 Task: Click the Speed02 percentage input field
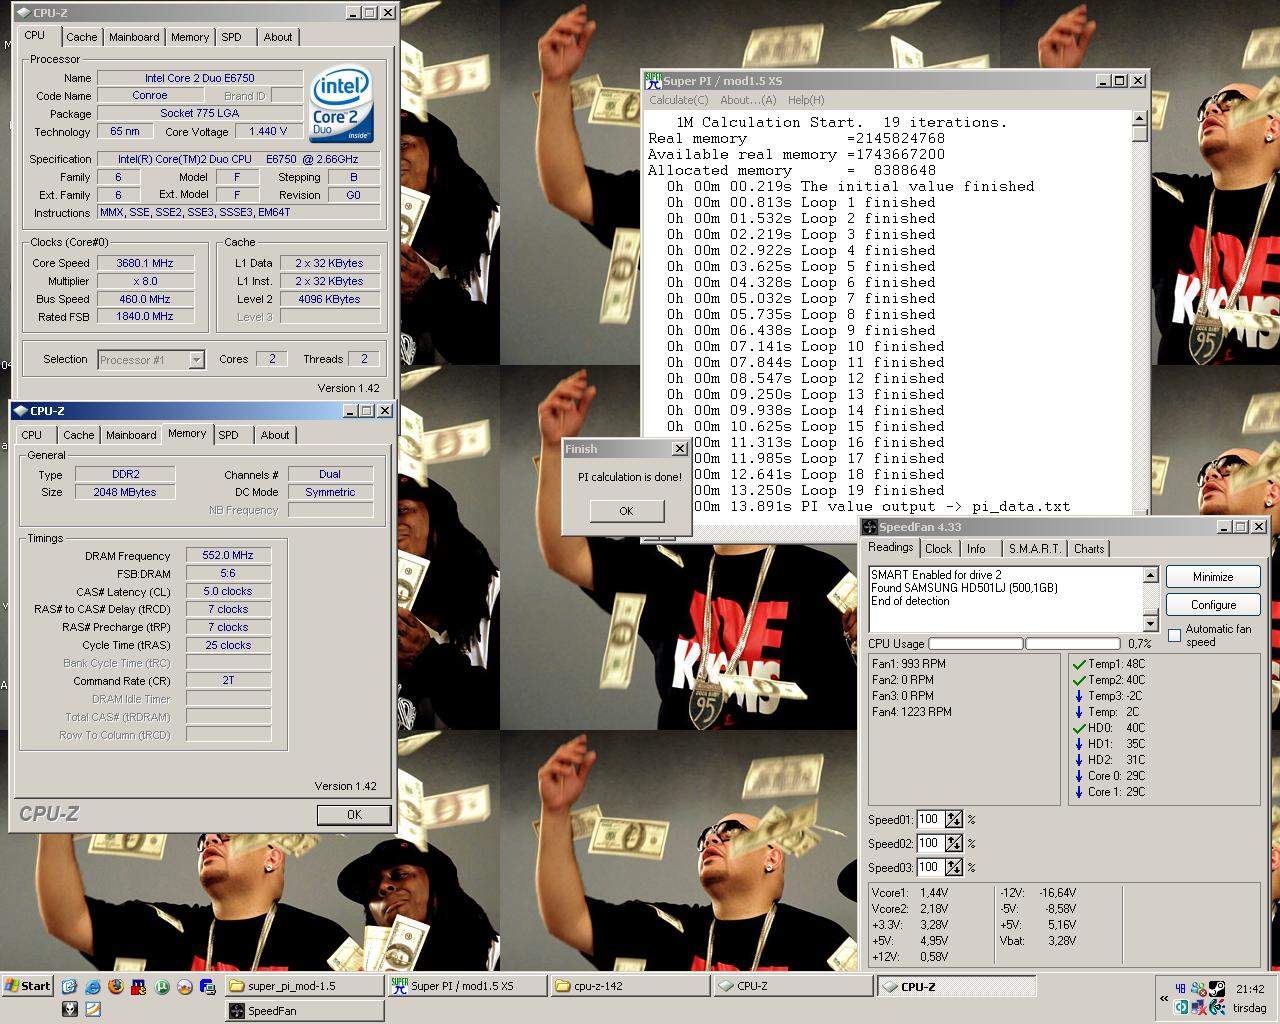click(930, 844)
